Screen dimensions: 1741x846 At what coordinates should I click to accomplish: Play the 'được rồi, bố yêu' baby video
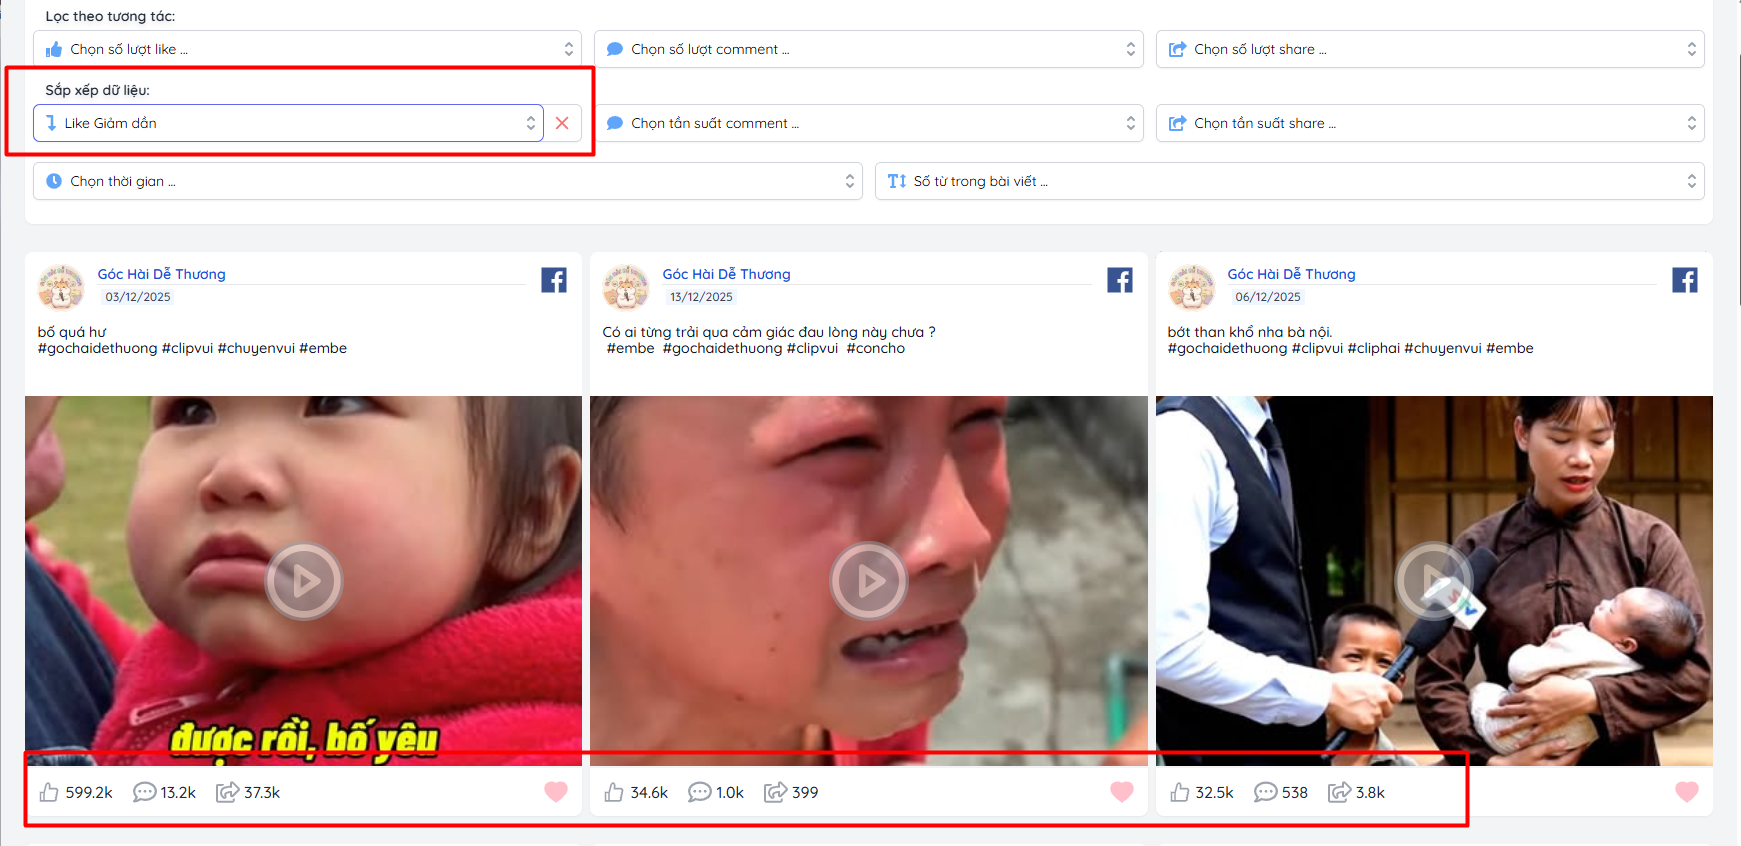[303, 581]
